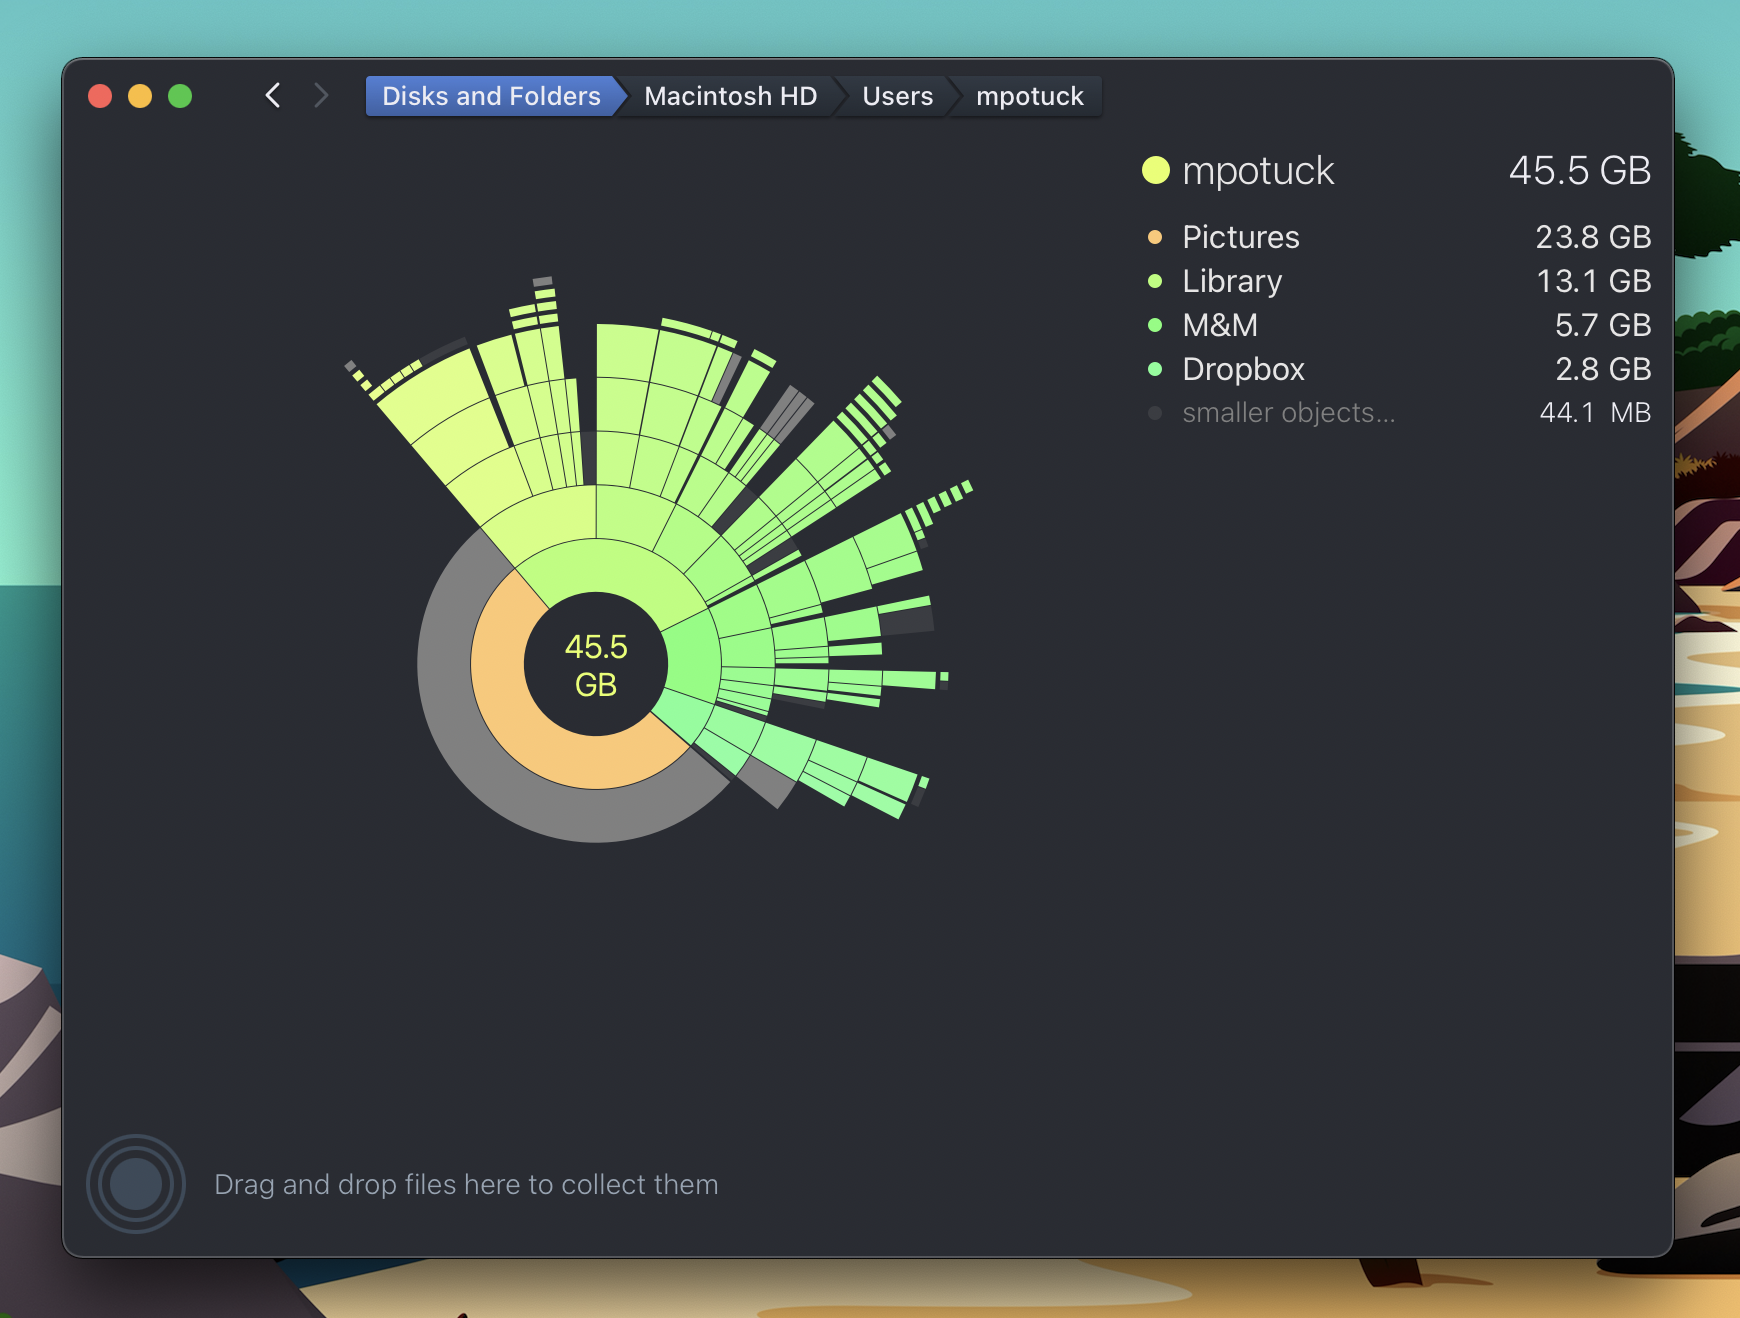This screenshot has height=1318, width=1740.
Task: Click the gray smaller objects dot
Action: (x=1155, y=413)
